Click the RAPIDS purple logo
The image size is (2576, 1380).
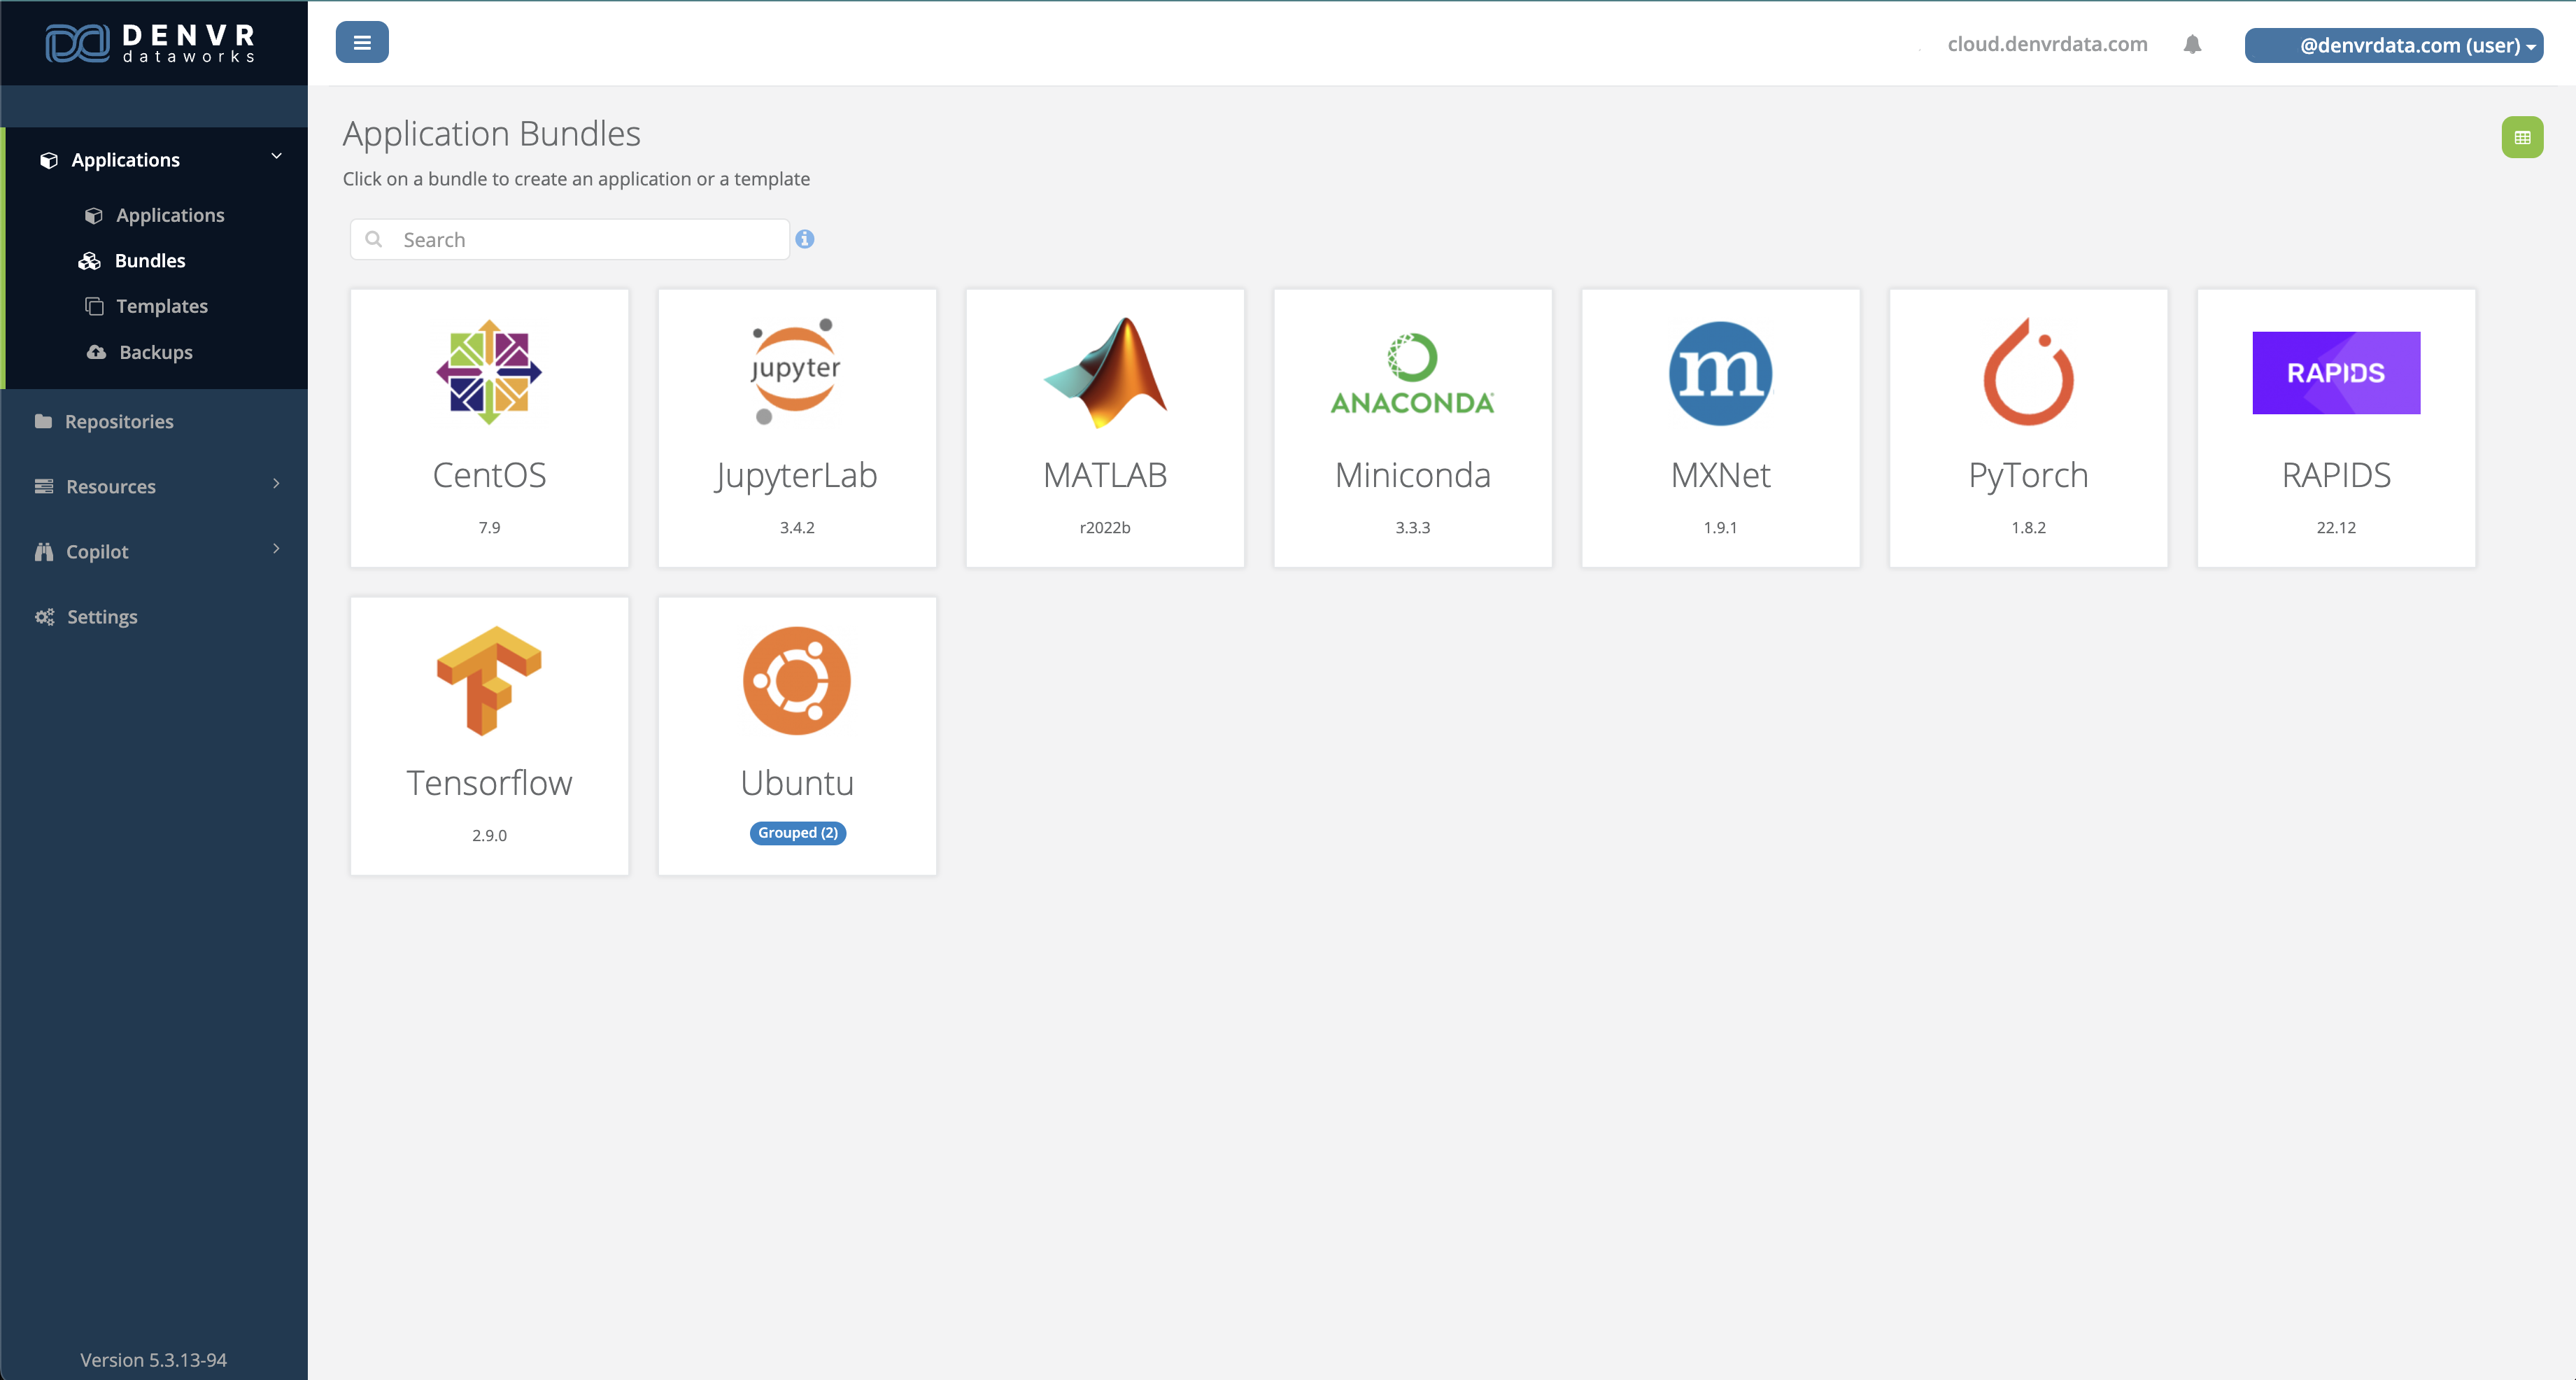[x=2336, y=373]
